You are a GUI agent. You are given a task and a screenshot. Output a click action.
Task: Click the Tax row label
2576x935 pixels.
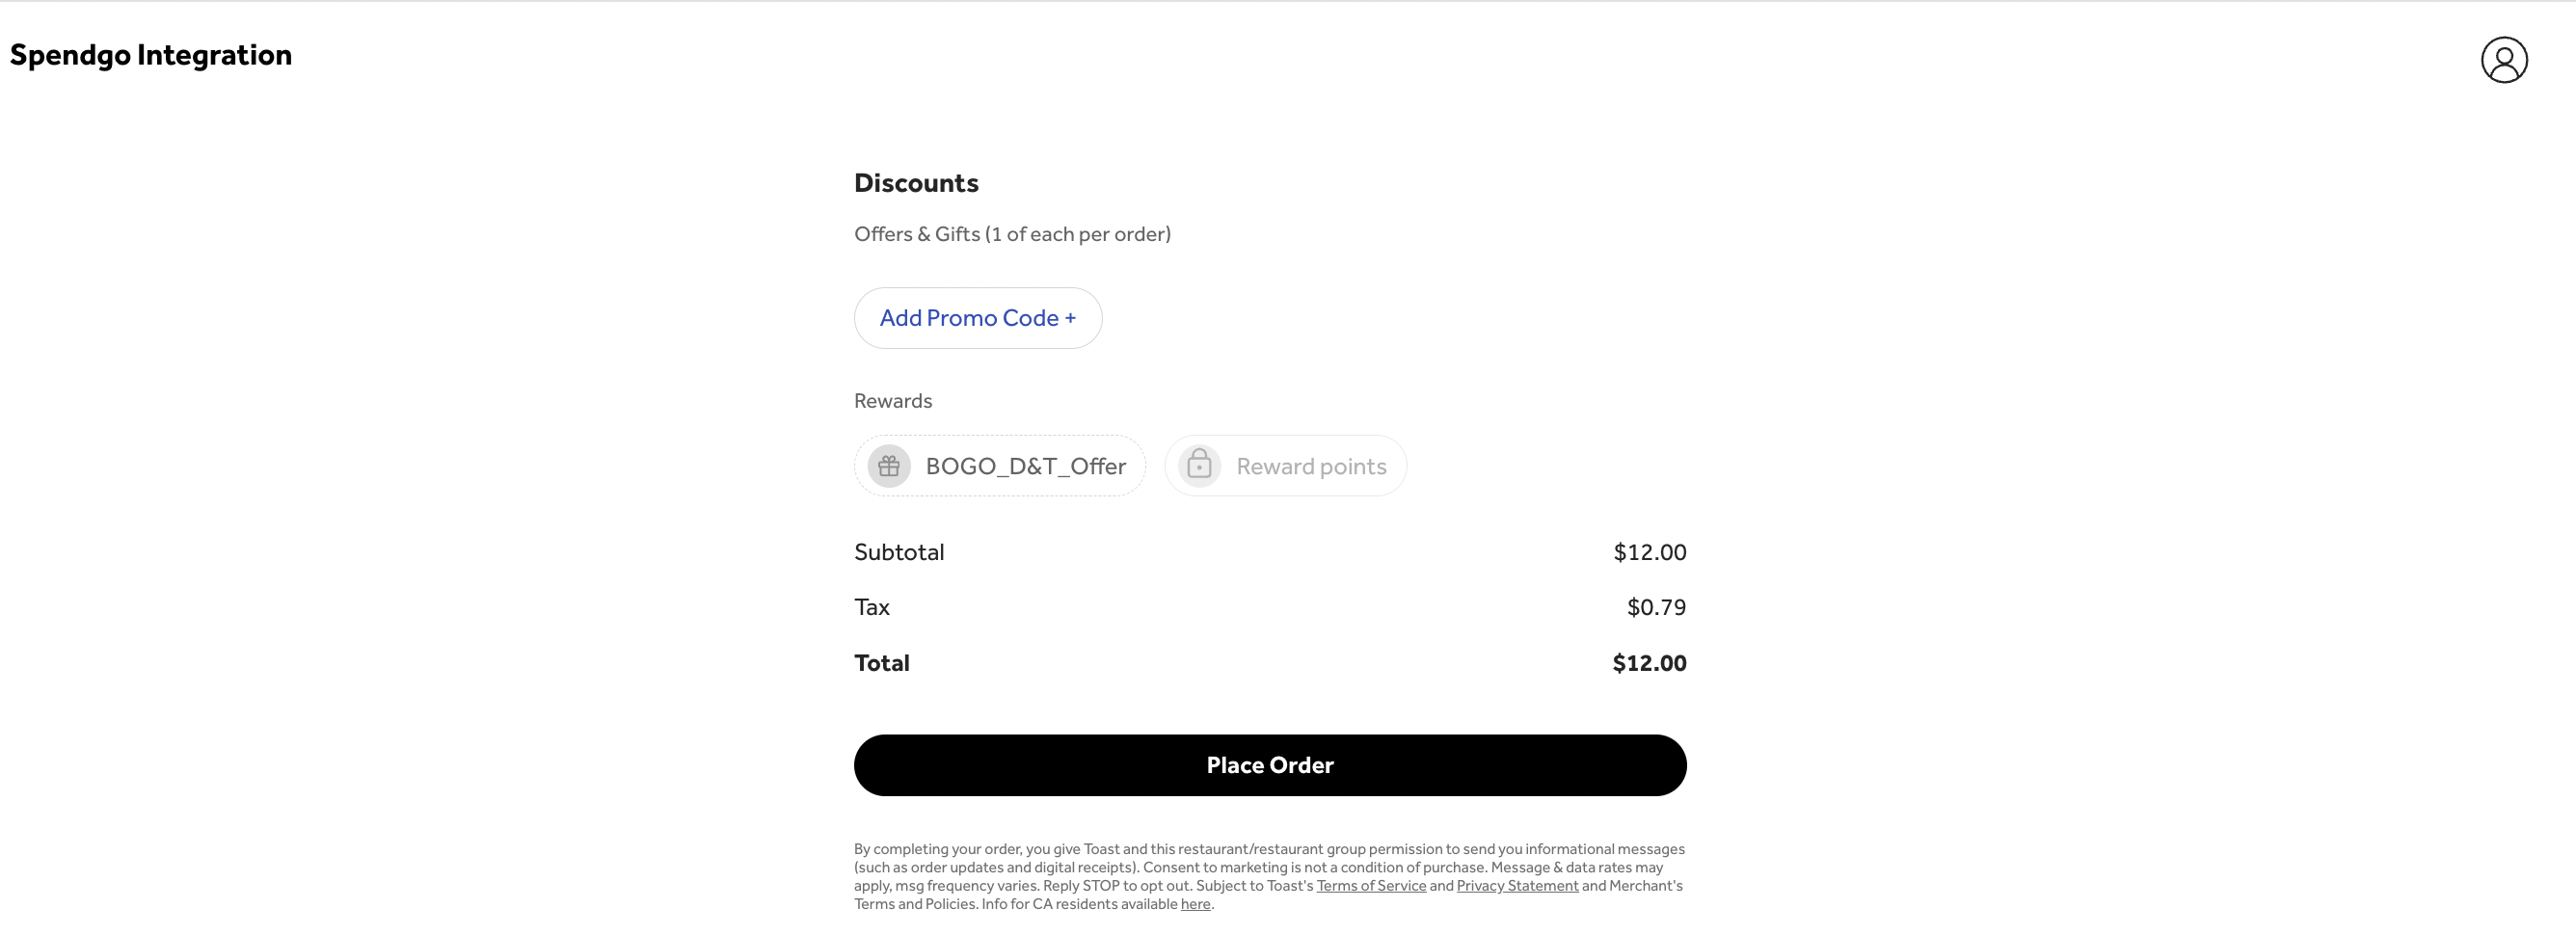(x=872, y=607)
